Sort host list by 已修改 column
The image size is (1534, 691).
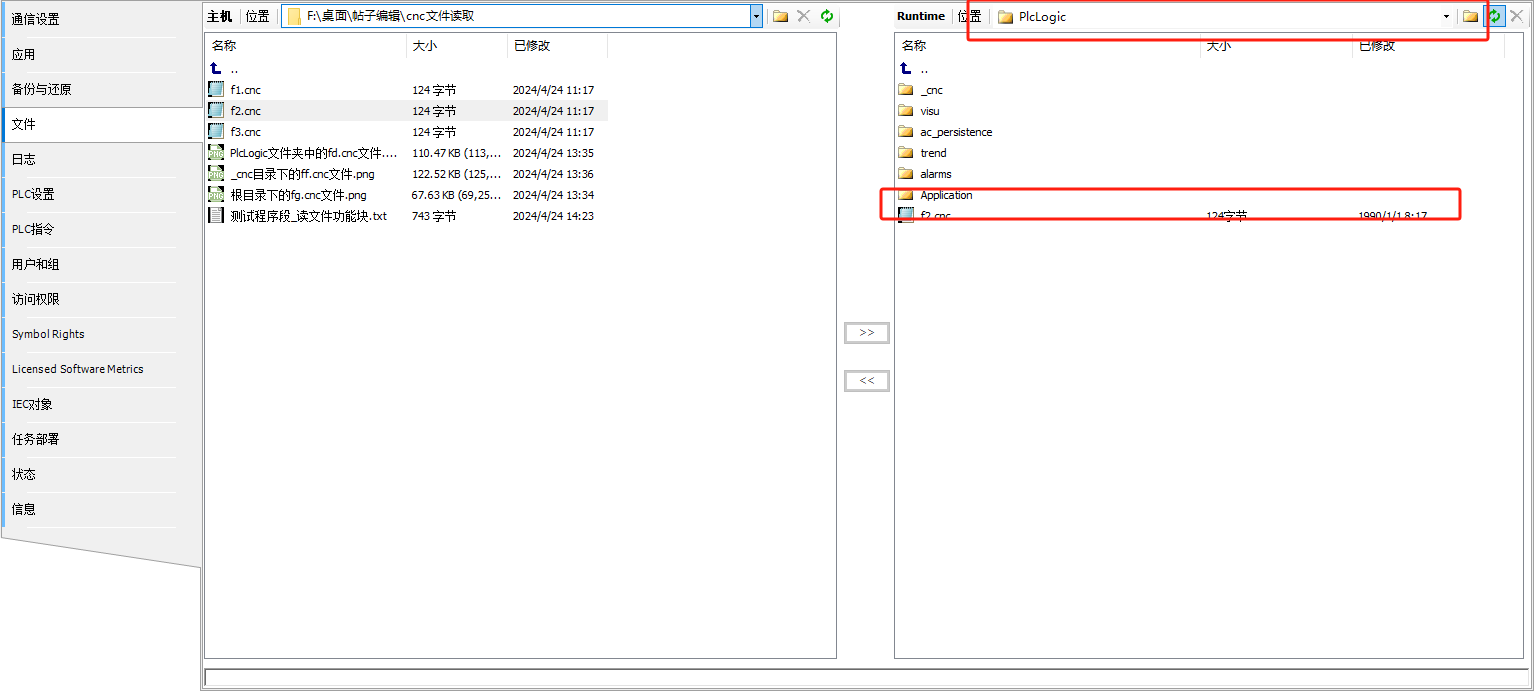[x=557, y=46]
